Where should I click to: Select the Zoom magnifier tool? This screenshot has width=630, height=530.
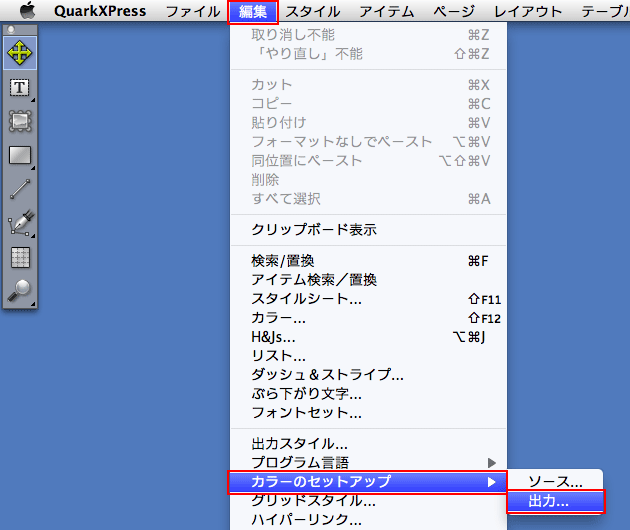pos(19,291)
